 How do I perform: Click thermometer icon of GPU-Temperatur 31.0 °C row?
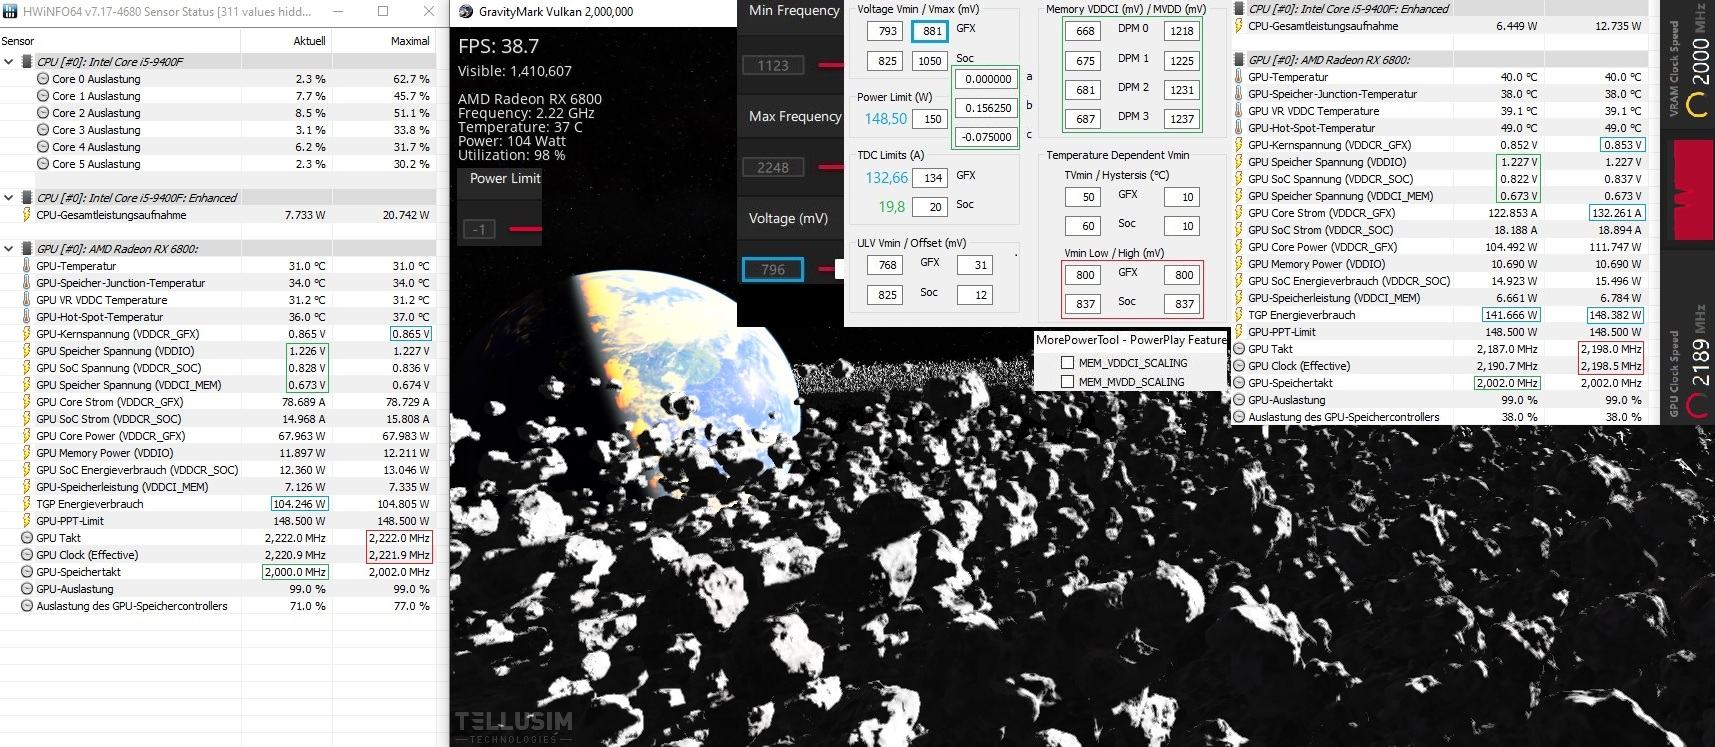pos(27,265)
